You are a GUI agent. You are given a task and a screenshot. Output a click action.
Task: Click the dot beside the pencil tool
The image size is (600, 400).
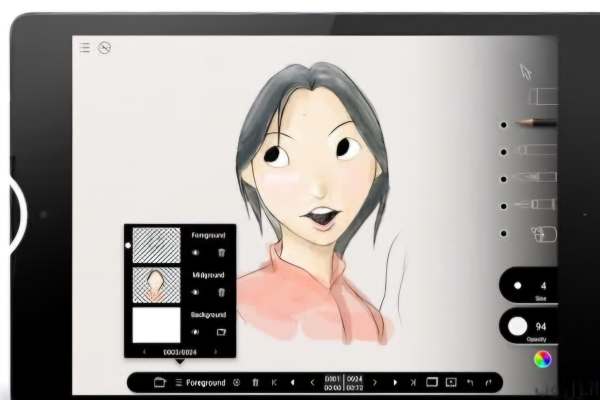click(504, 125)
